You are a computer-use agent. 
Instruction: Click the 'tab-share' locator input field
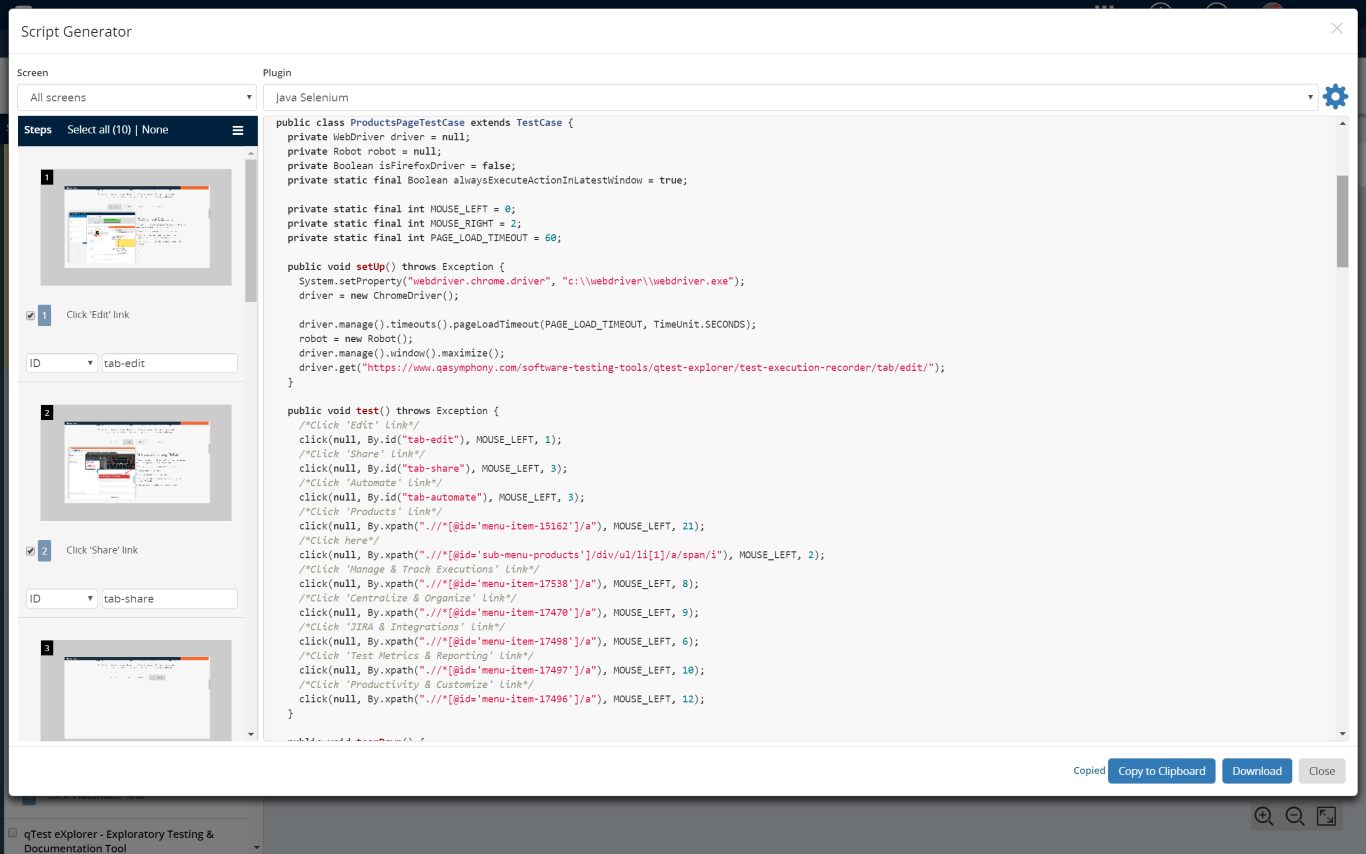coord(169,599)
